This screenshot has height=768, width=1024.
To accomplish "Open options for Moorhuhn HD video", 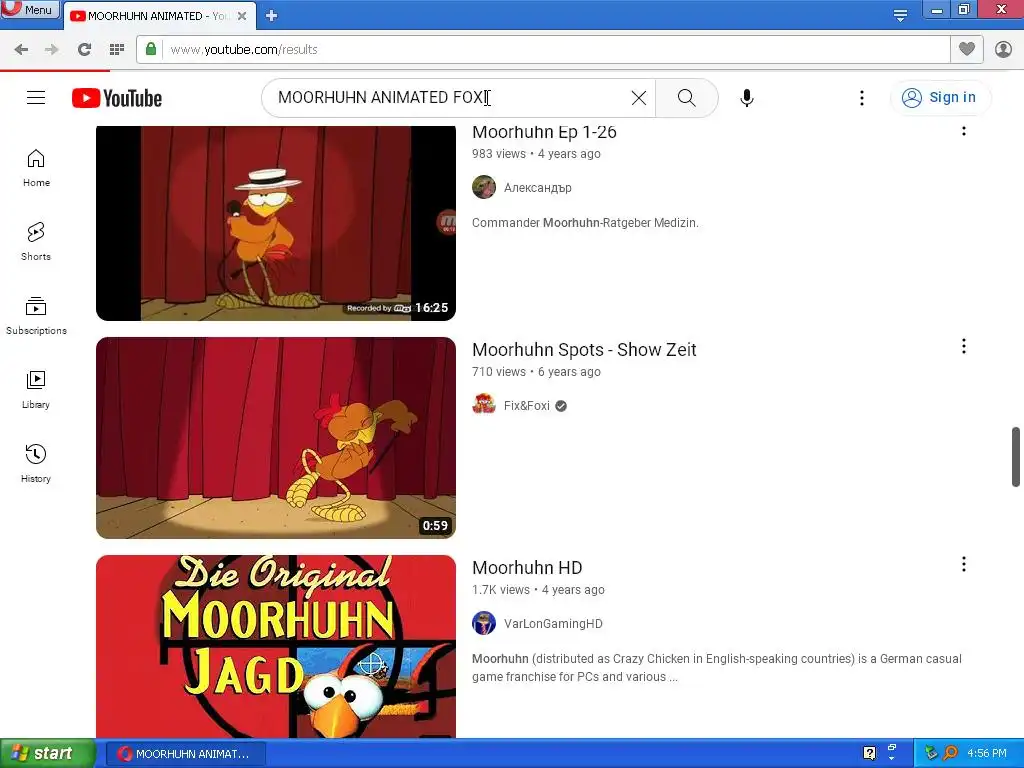I will [963, 564].
